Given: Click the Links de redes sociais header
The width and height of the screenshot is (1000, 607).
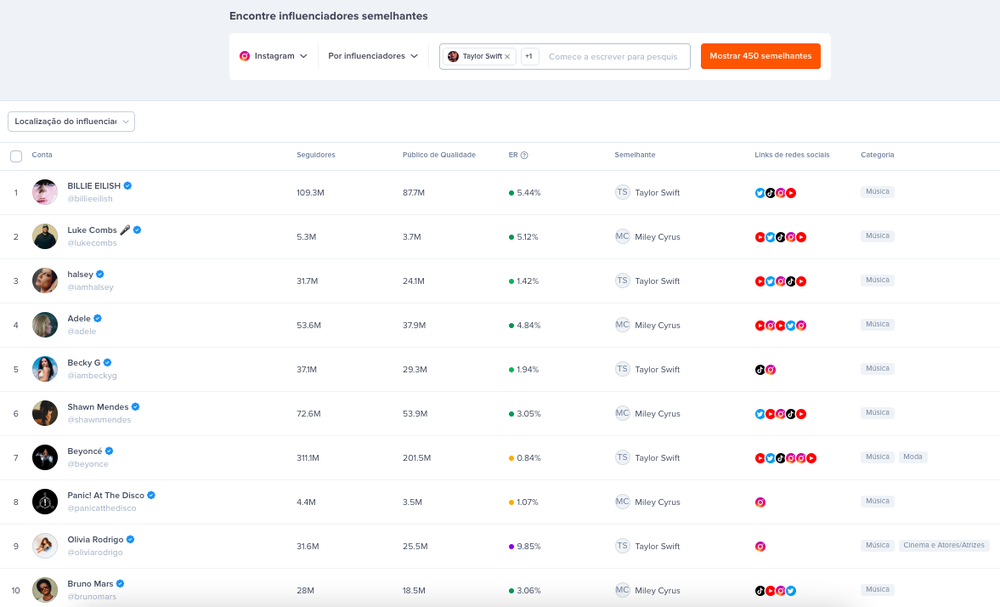Looking at the screenshot, I should (x=791, y=155).
